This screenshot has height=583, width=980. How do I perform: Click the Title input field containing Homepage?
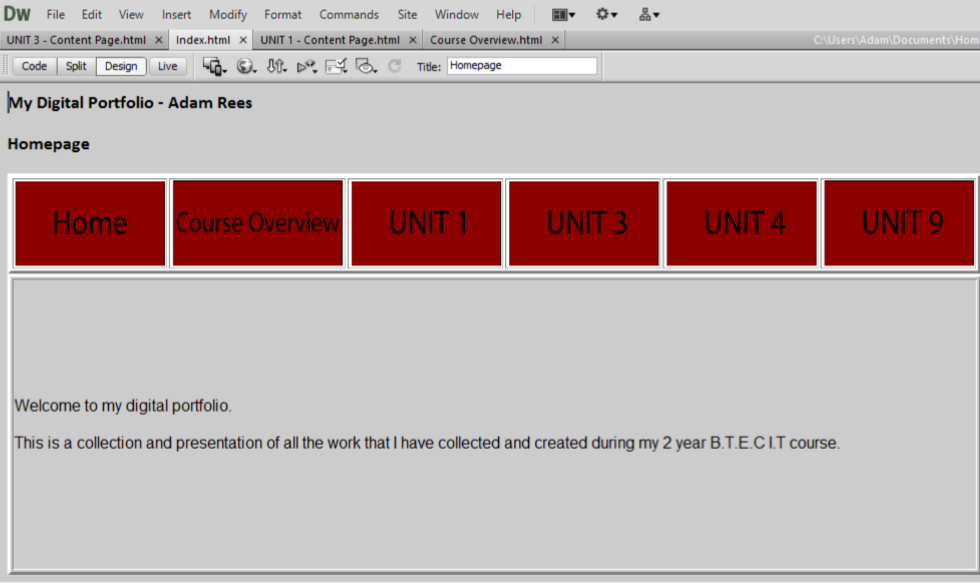[x=522, y=66]
